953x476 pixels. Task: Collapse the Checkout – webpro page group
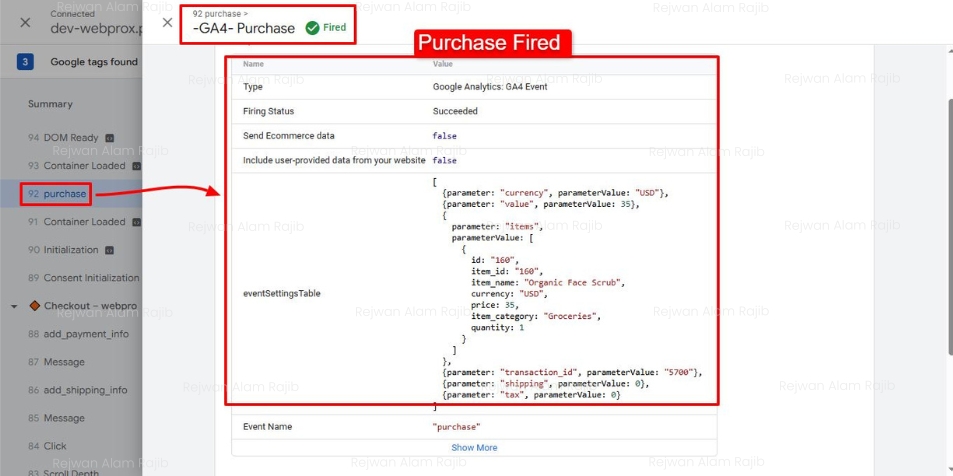coord(16,306)
